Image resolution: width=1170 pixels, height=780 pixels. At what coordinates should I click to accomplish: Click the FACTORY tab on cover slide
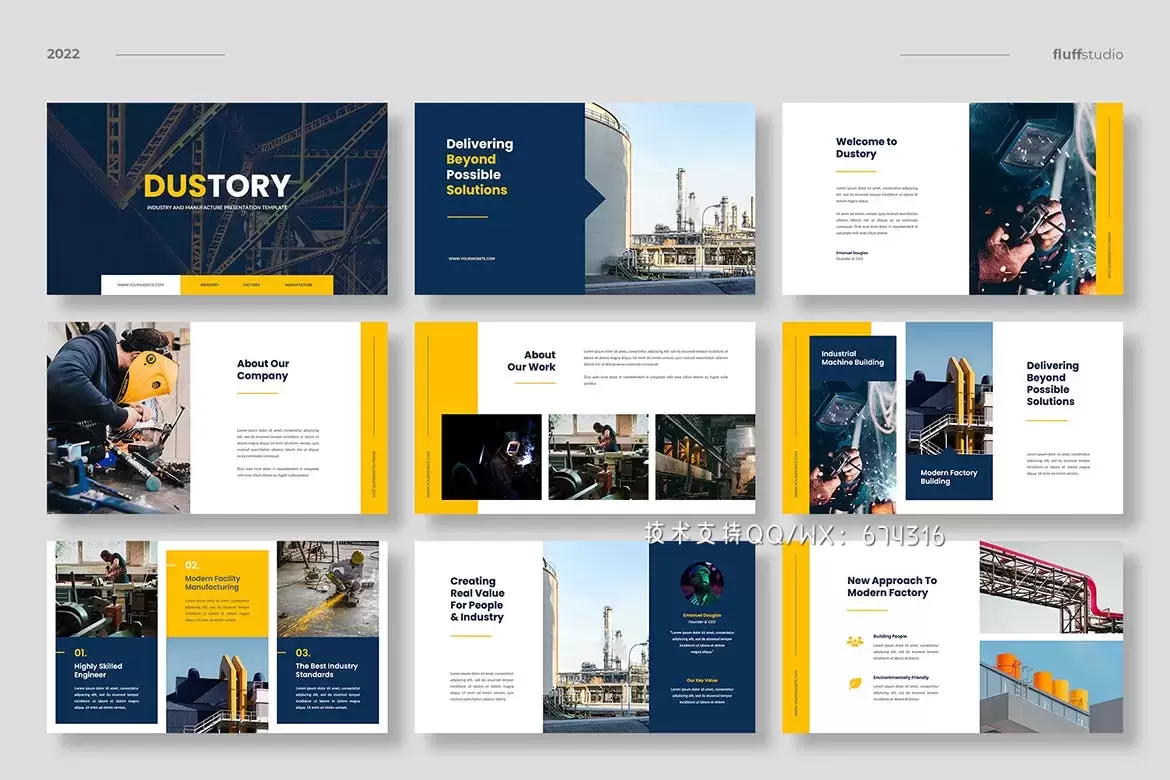251,285
